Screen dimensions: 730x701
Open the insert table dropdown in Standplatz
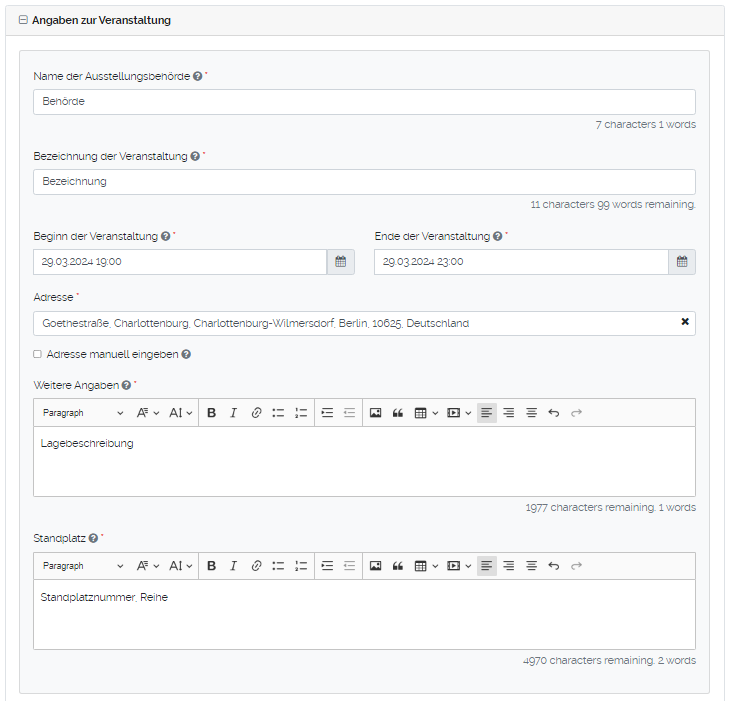pos(426,566)
